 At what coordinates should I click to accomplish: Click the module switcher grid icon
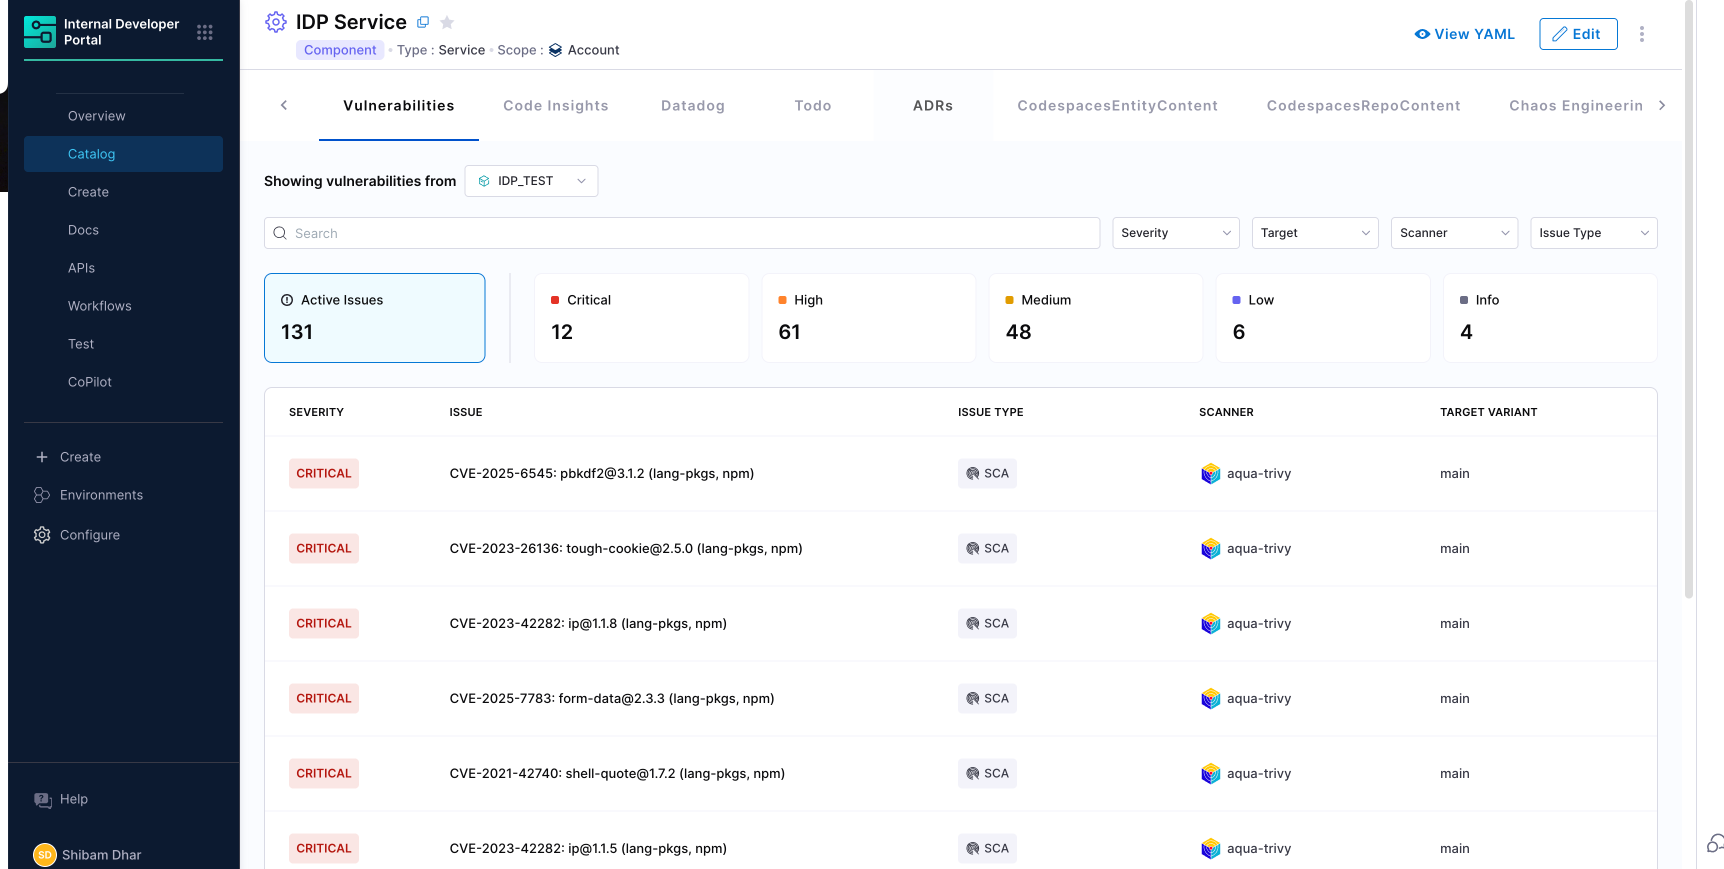pos(205,33)
